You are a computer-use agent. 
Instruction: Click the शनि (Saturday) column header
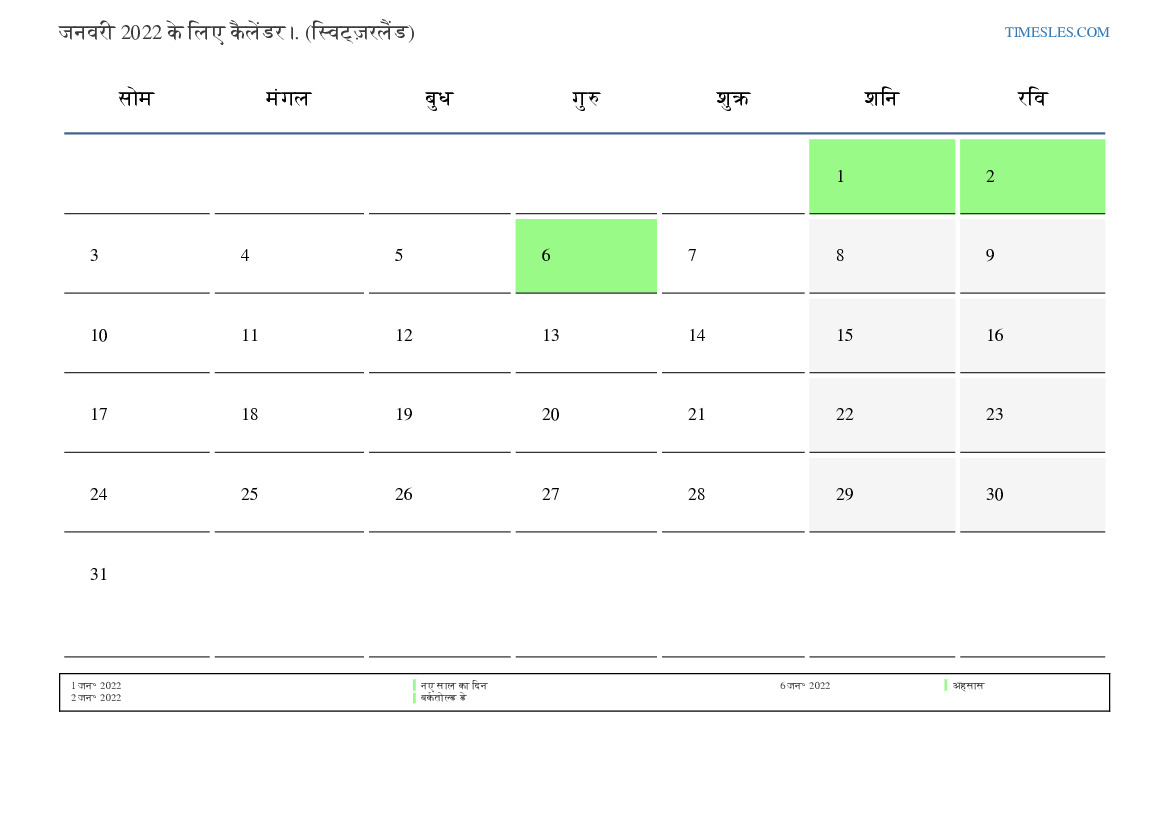coord(881,99)
